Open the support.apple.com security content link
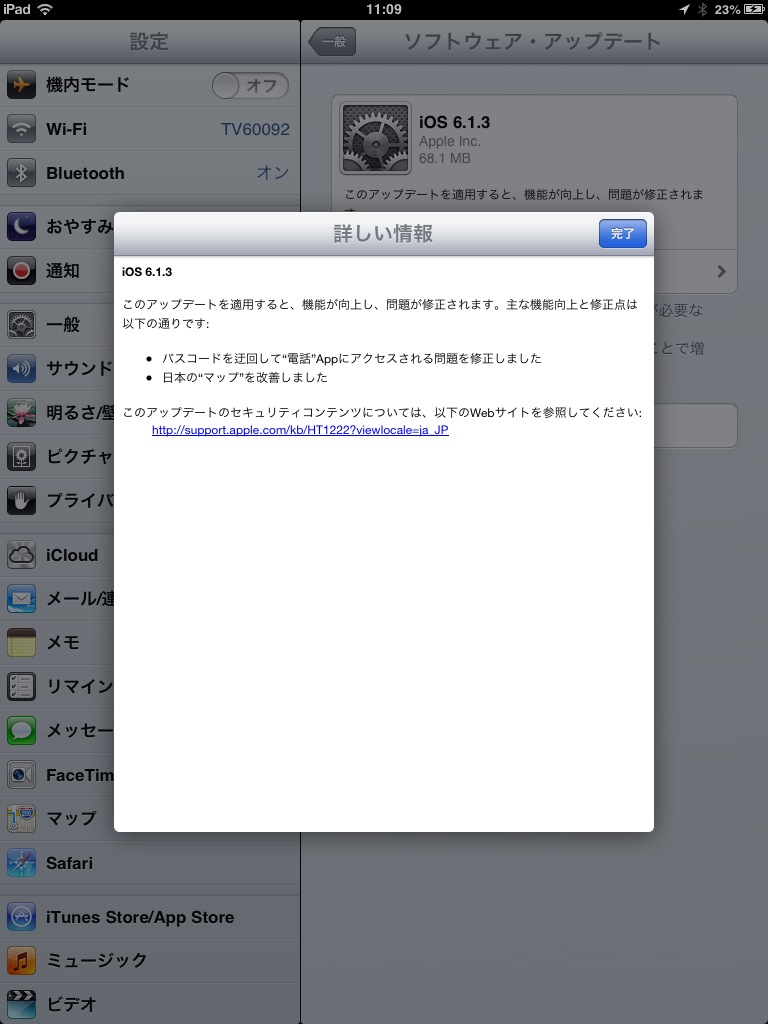This screenshot has height=1024, width=768. click(300, 430)
